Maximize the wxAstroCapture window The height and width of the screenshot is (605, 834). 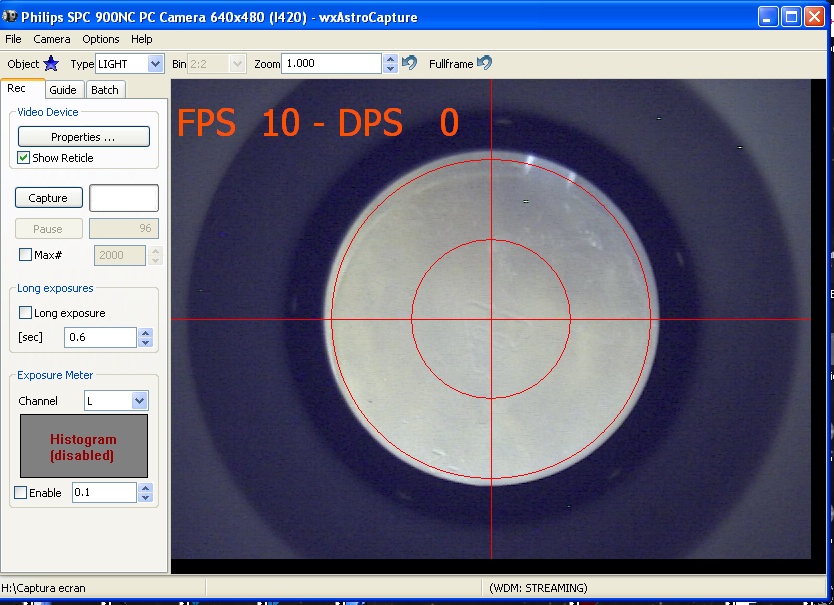tap(791, 17)
